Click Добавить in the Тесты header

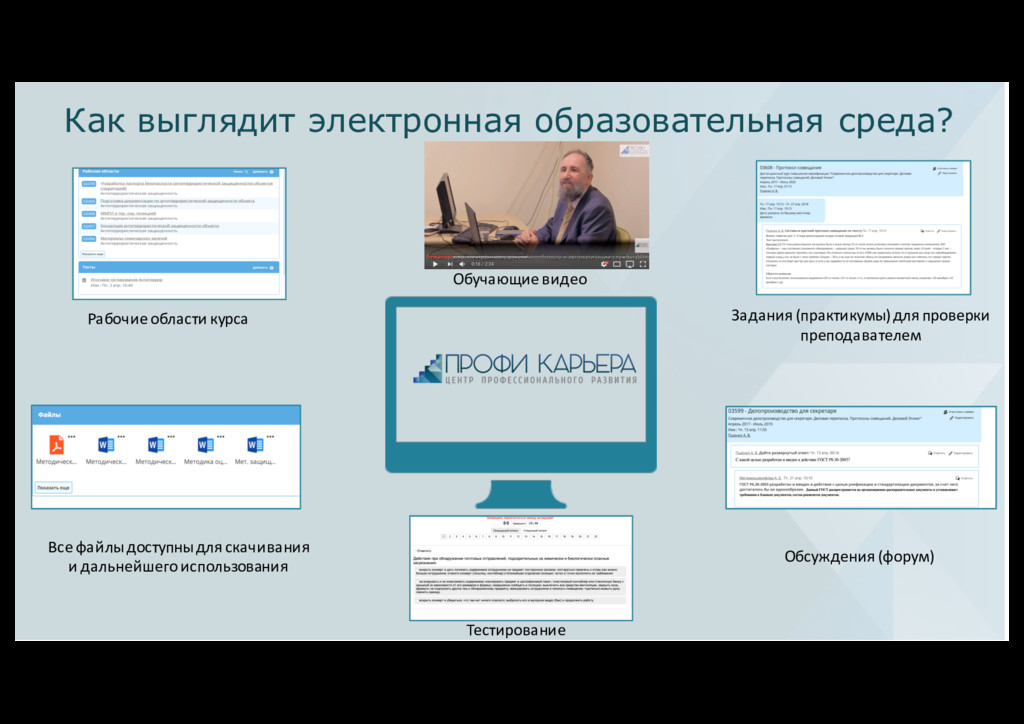[263, 268]
